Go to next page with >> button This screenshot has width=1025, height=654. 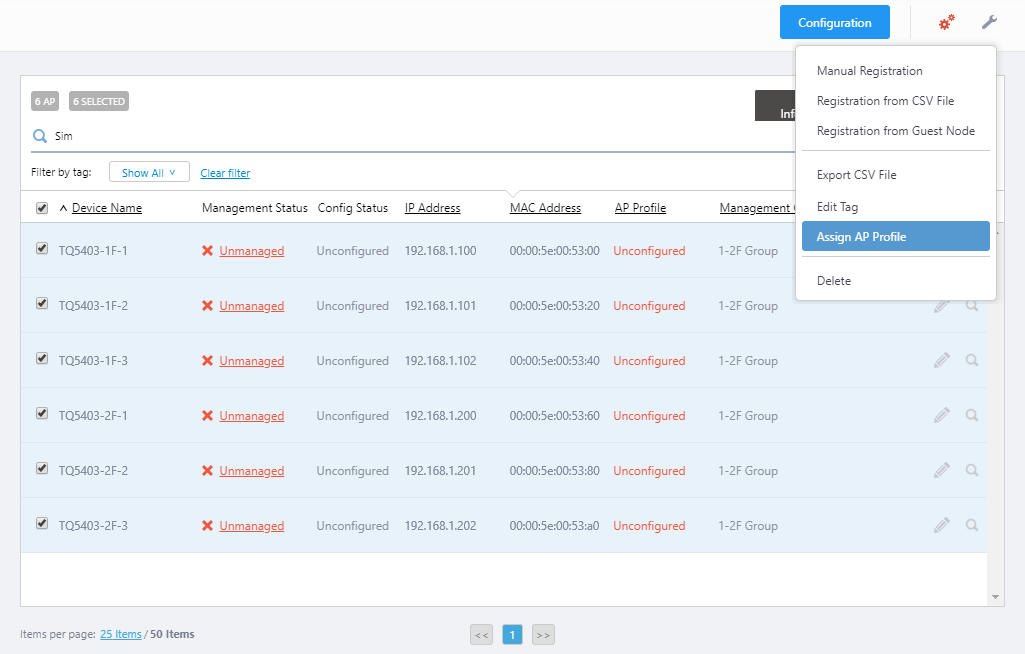543,635
